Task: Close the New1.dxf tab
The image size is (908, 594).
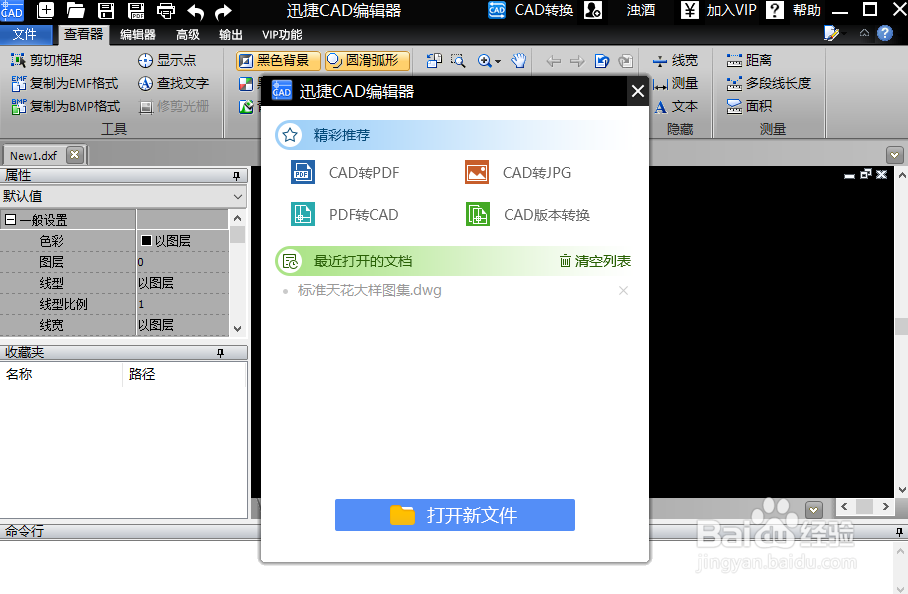Action: 74,155
